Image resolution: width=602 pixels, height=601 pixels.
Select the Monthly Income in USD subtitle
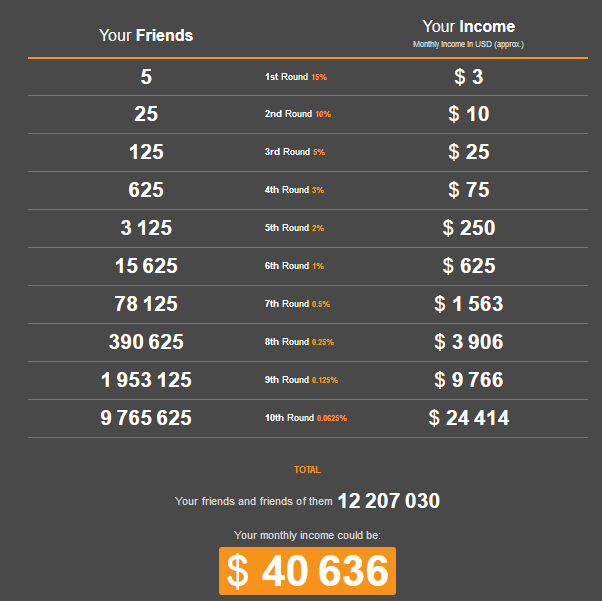coord(468,44)
